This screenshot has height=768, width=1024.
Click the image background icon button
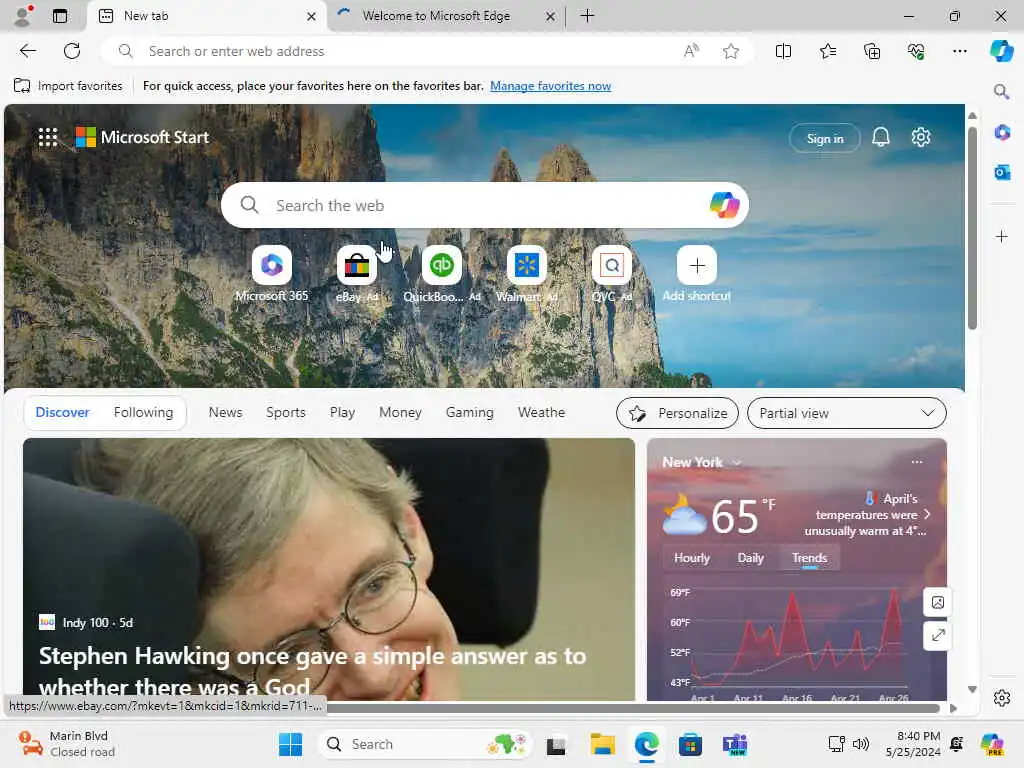937,602
